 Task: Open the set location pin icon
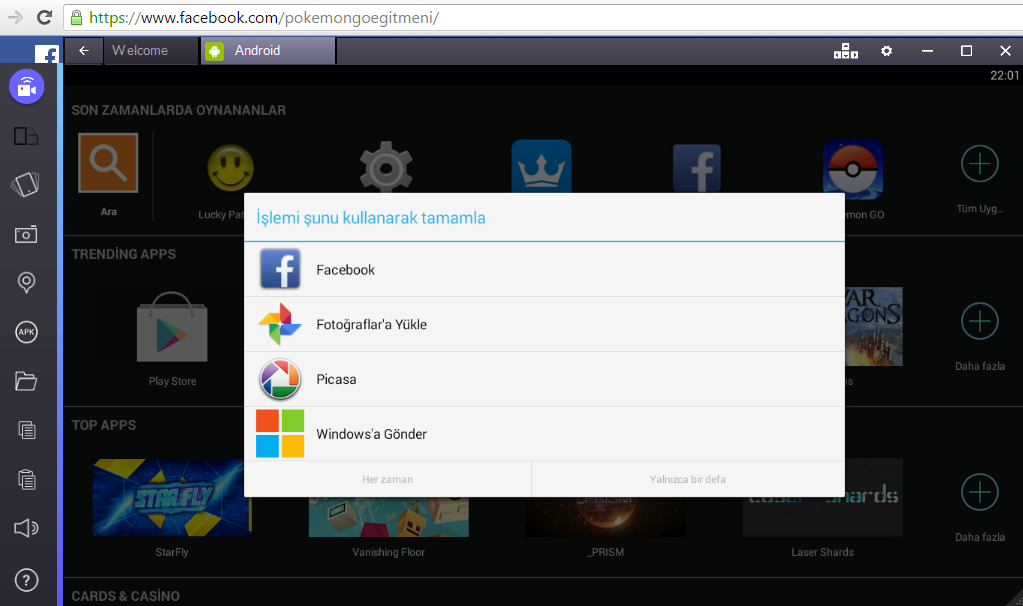pos(26,282)
